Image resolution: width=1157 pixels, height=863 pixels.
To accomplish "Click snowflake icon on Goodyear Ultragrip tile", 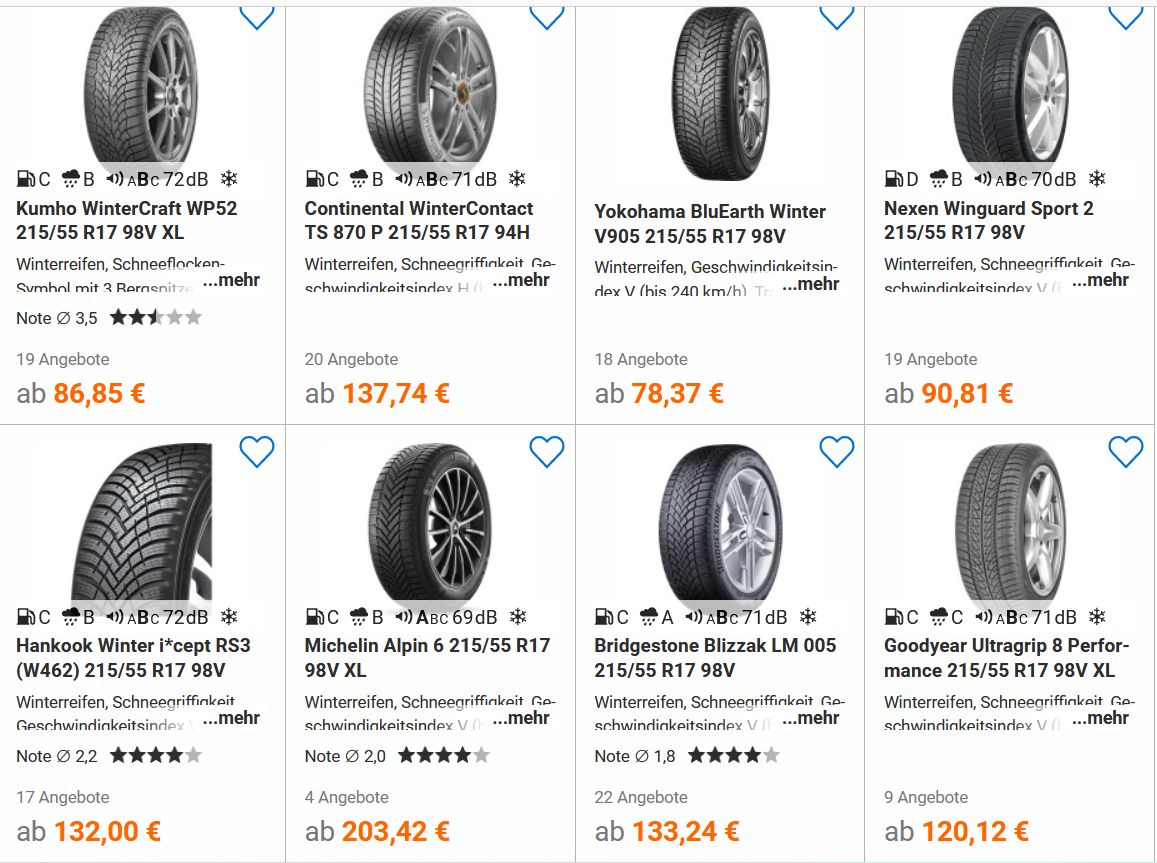I will pyautogui.click(x=1097, y=617).
